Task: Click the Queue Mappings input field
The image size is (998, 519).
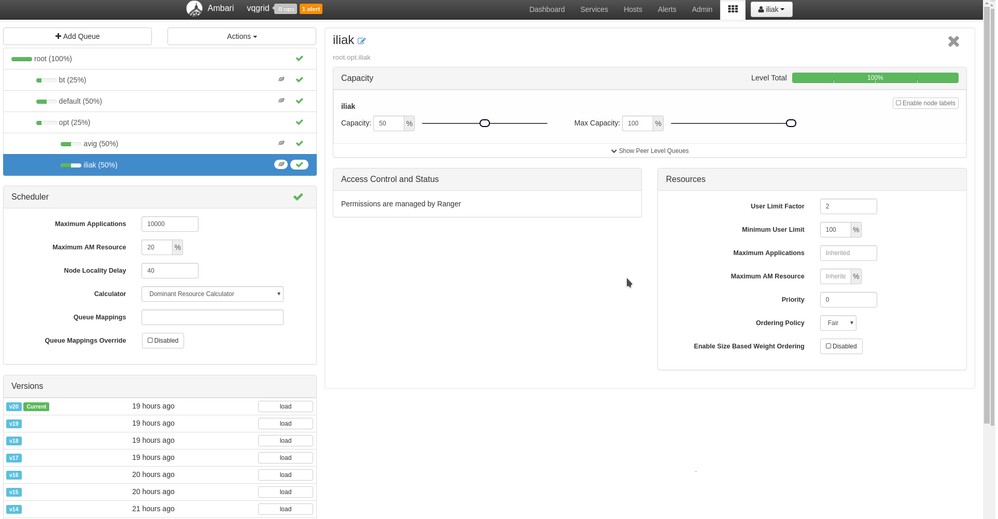Action: click(x=212, y=317)
